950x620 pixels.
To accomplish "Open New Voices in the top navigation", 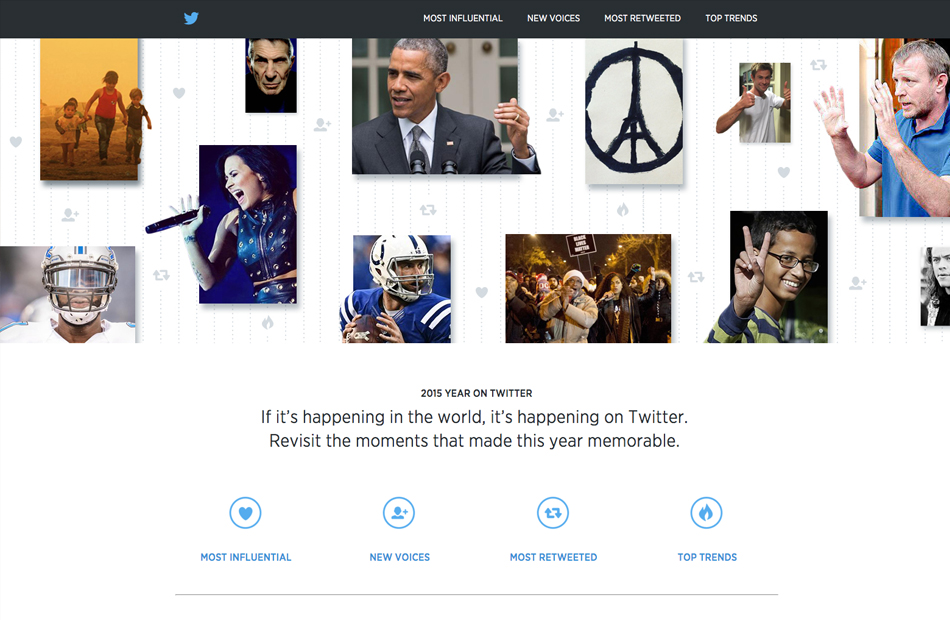I will tap(553, 18).
